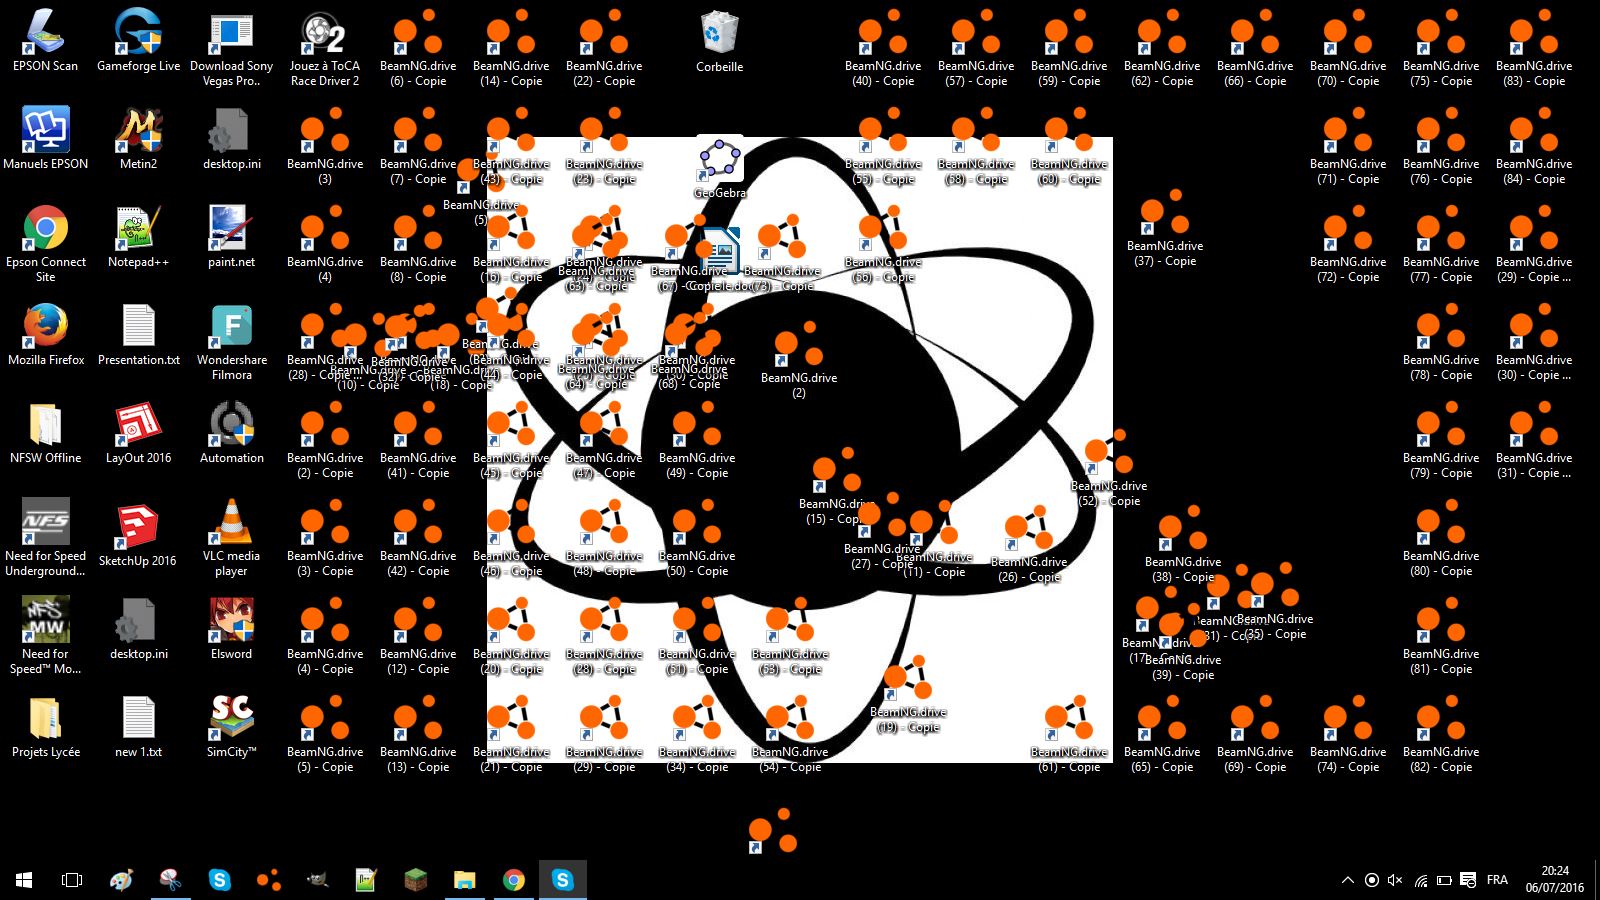1600x900 pixels.
Task: Select the Epson Connect Site Chrome shortcut
Action: tap(45, 245)
